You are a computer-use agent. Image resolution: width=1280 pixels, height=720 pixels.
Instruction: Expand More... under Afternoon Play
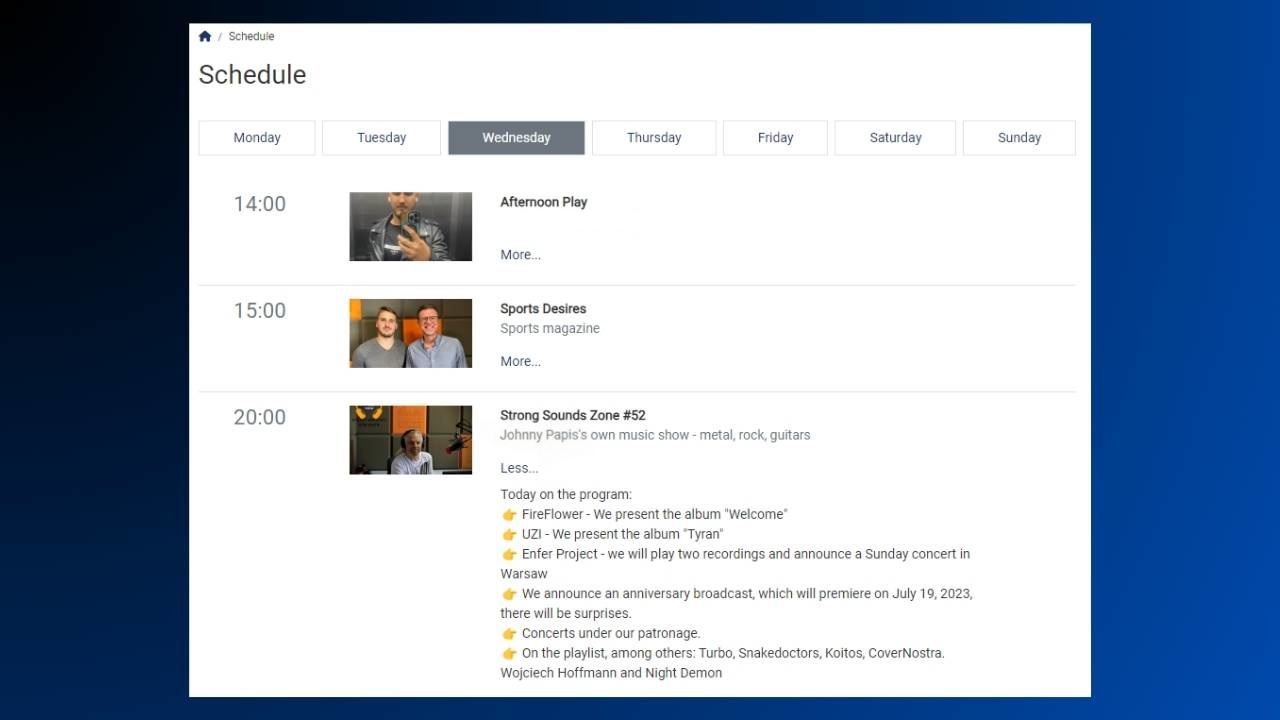[520, 255]
